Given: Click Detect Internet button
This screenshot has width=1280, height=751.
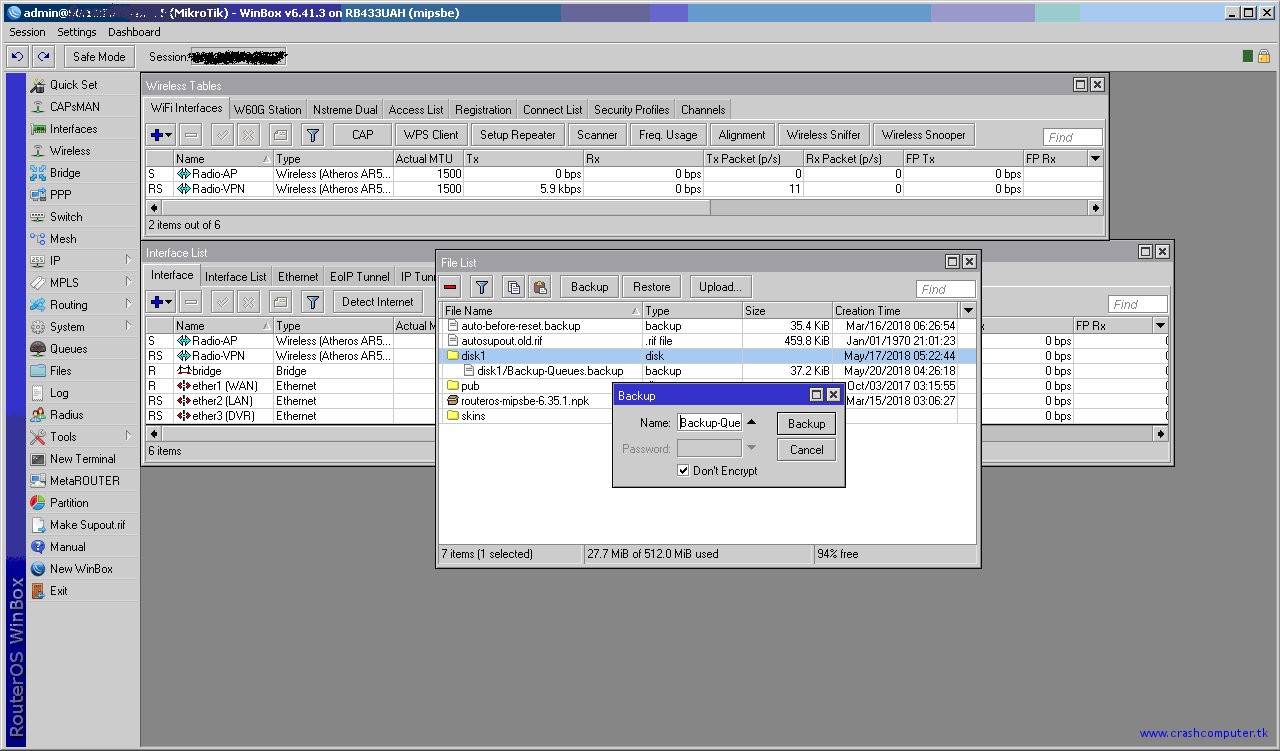Looking at the screenshot, I should (x=377, y=302).
